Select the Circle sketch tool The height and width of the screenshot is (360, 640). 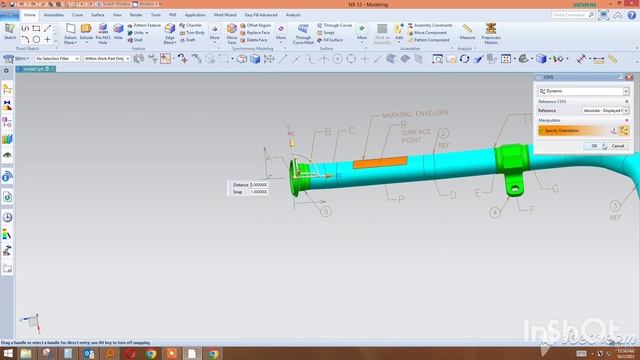coord(36,40)
